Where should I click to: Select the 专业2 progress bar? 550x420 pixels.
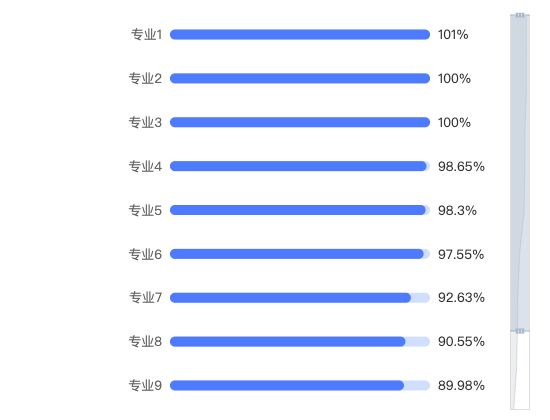(300, 78)
